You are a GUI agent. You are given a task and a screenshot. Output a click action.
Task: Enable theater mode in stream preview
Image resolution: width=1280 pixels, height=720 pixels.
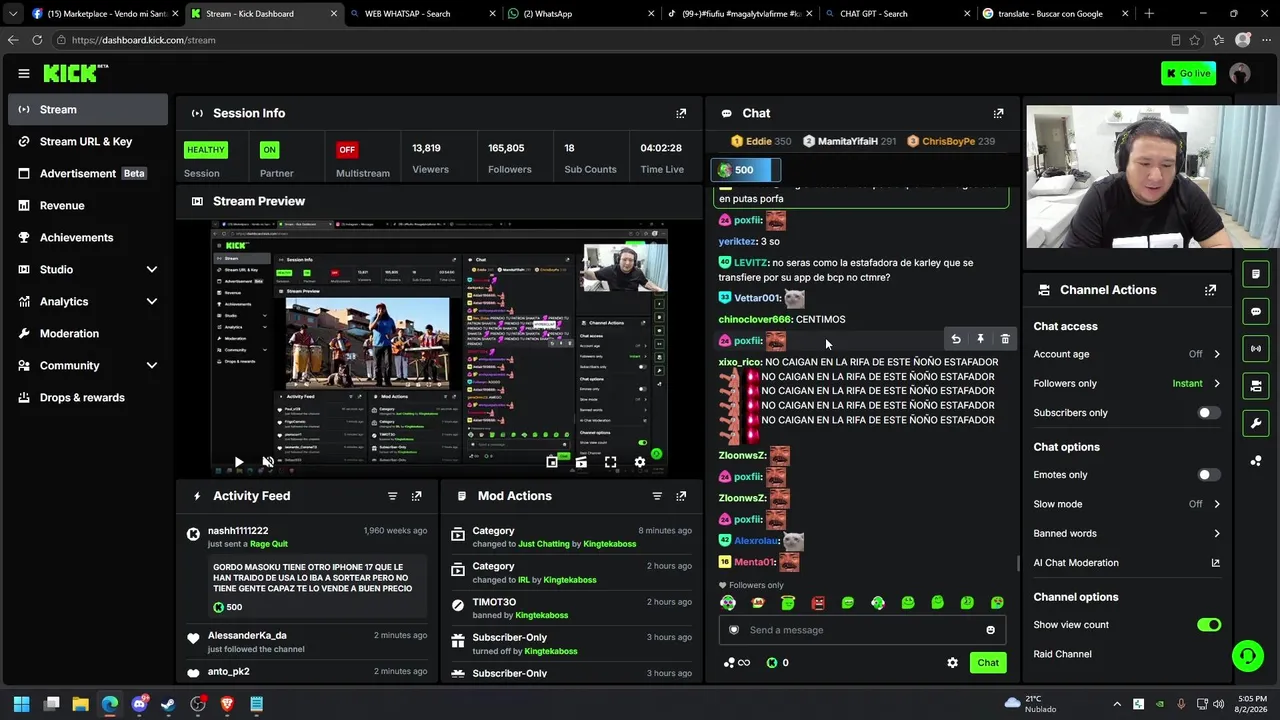[581, 462]
